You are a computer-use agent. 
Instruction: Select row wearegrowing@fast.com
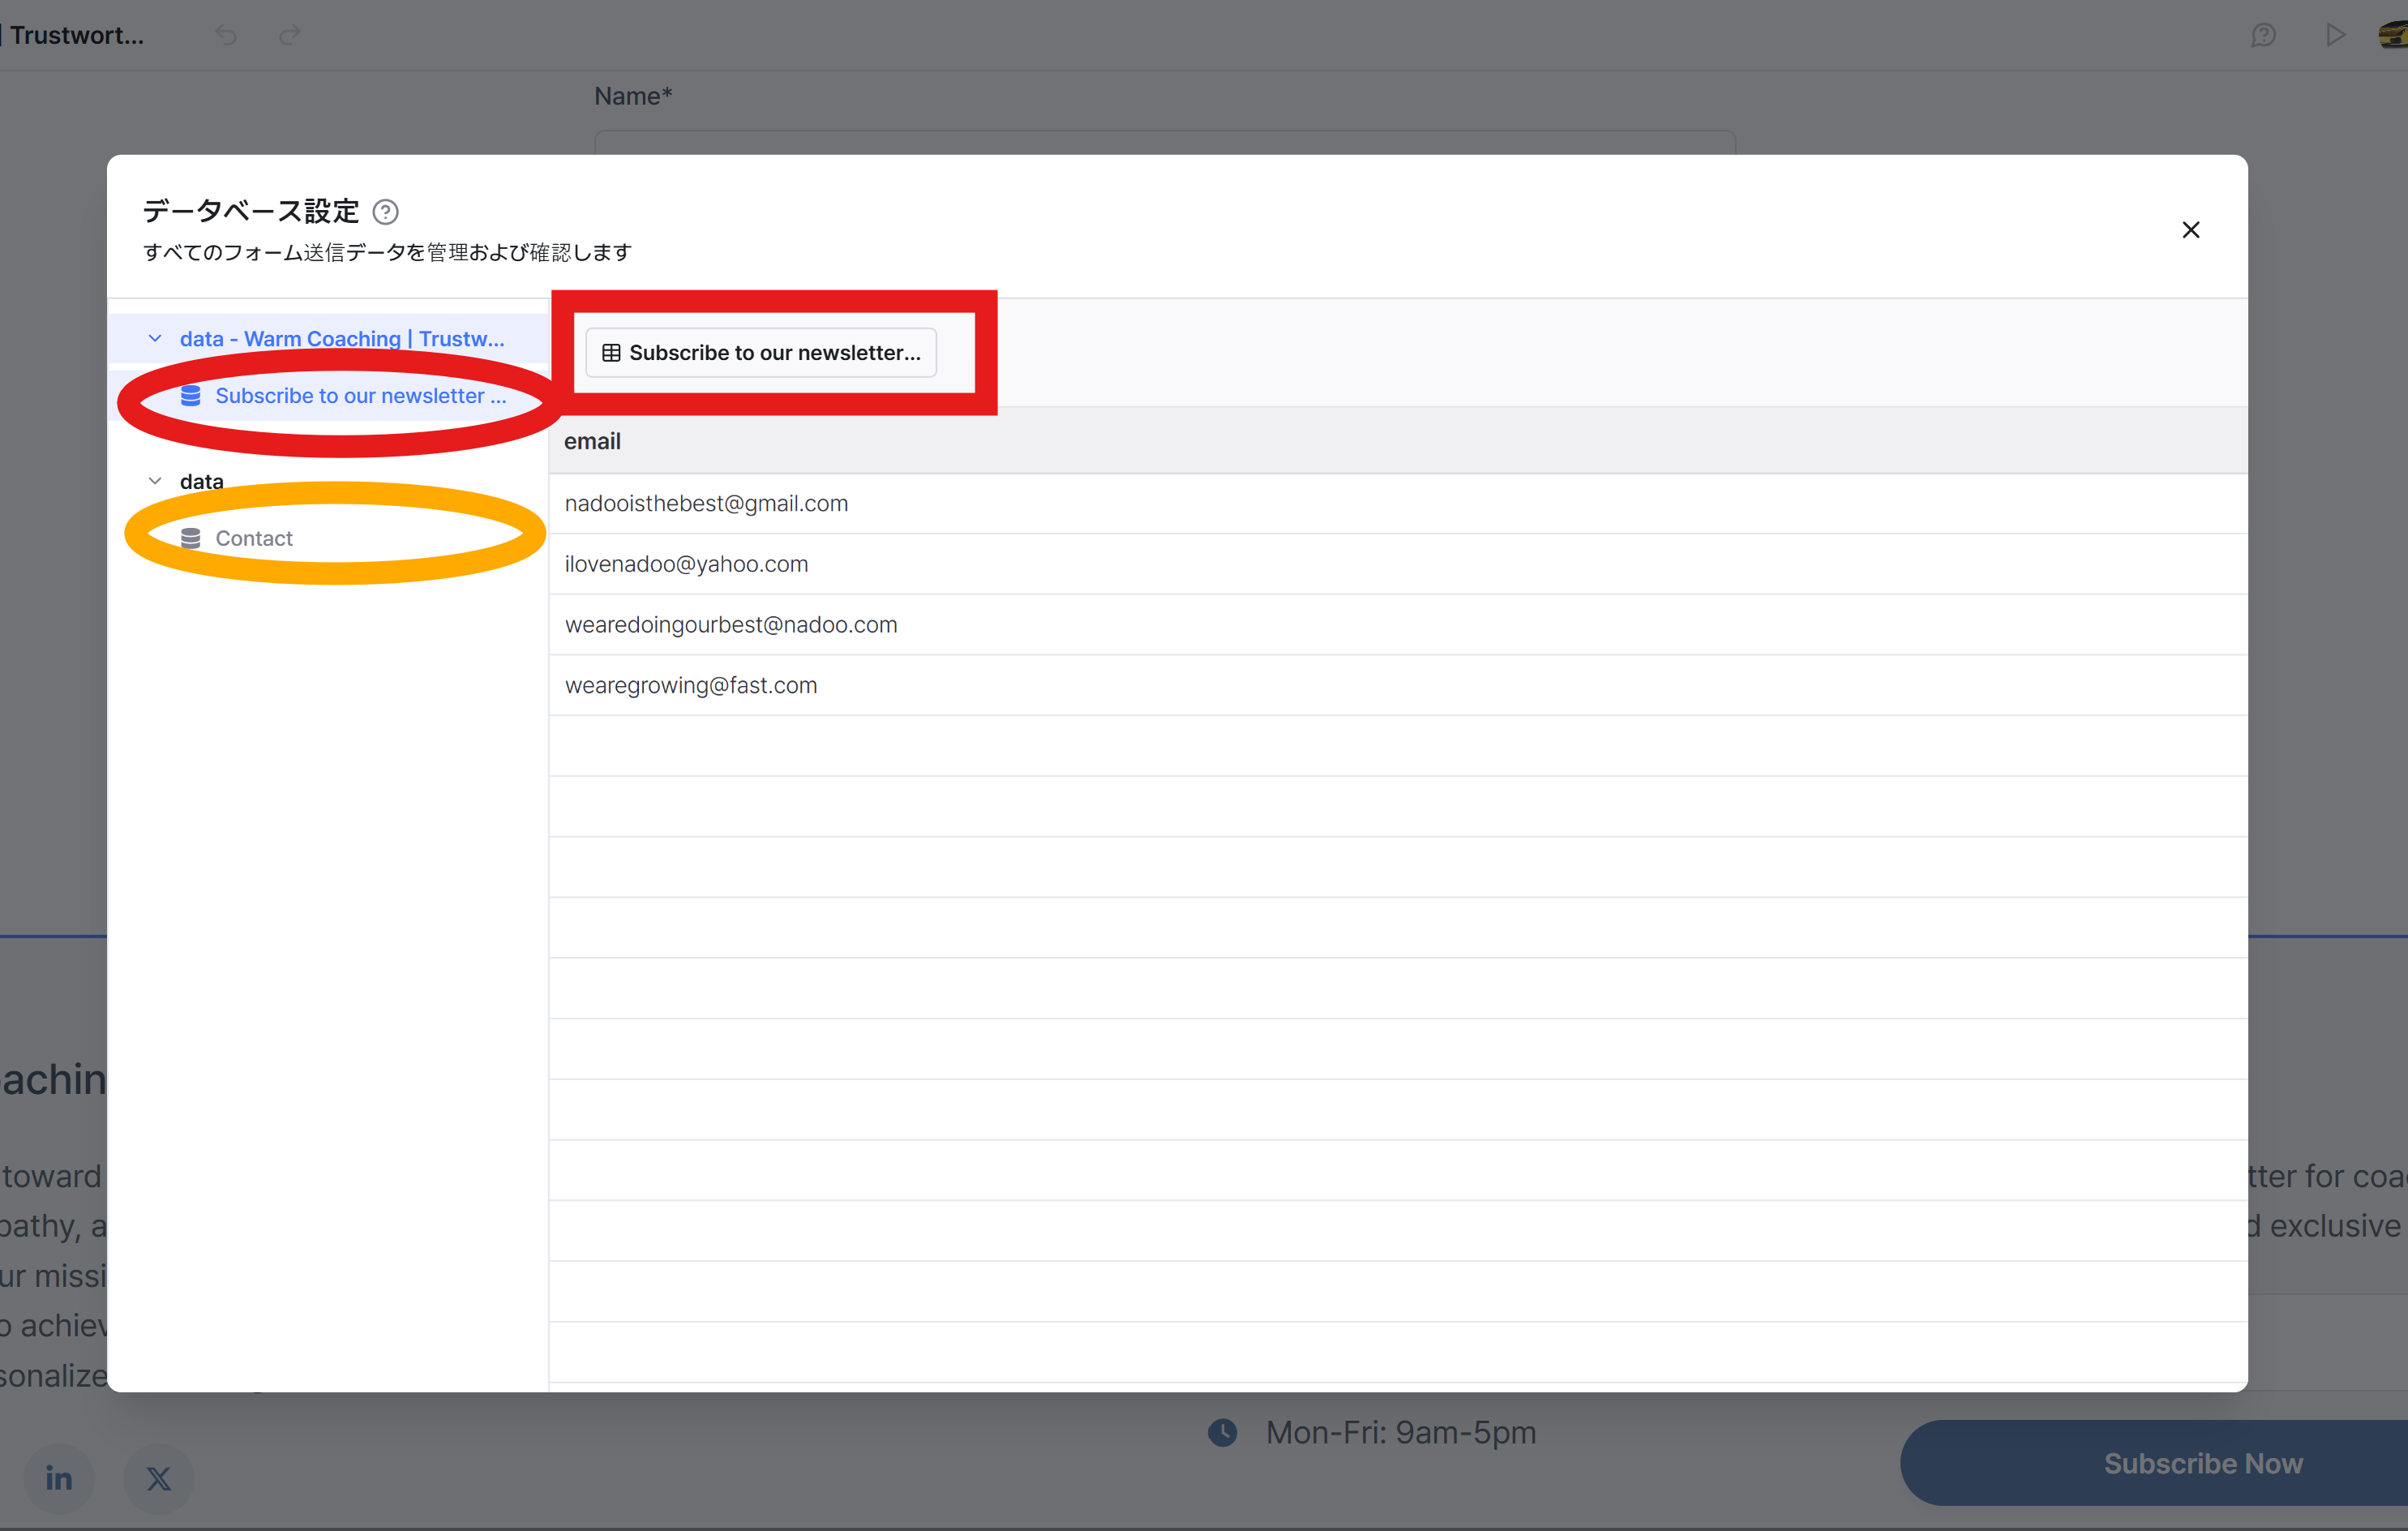click(1398, 686)
